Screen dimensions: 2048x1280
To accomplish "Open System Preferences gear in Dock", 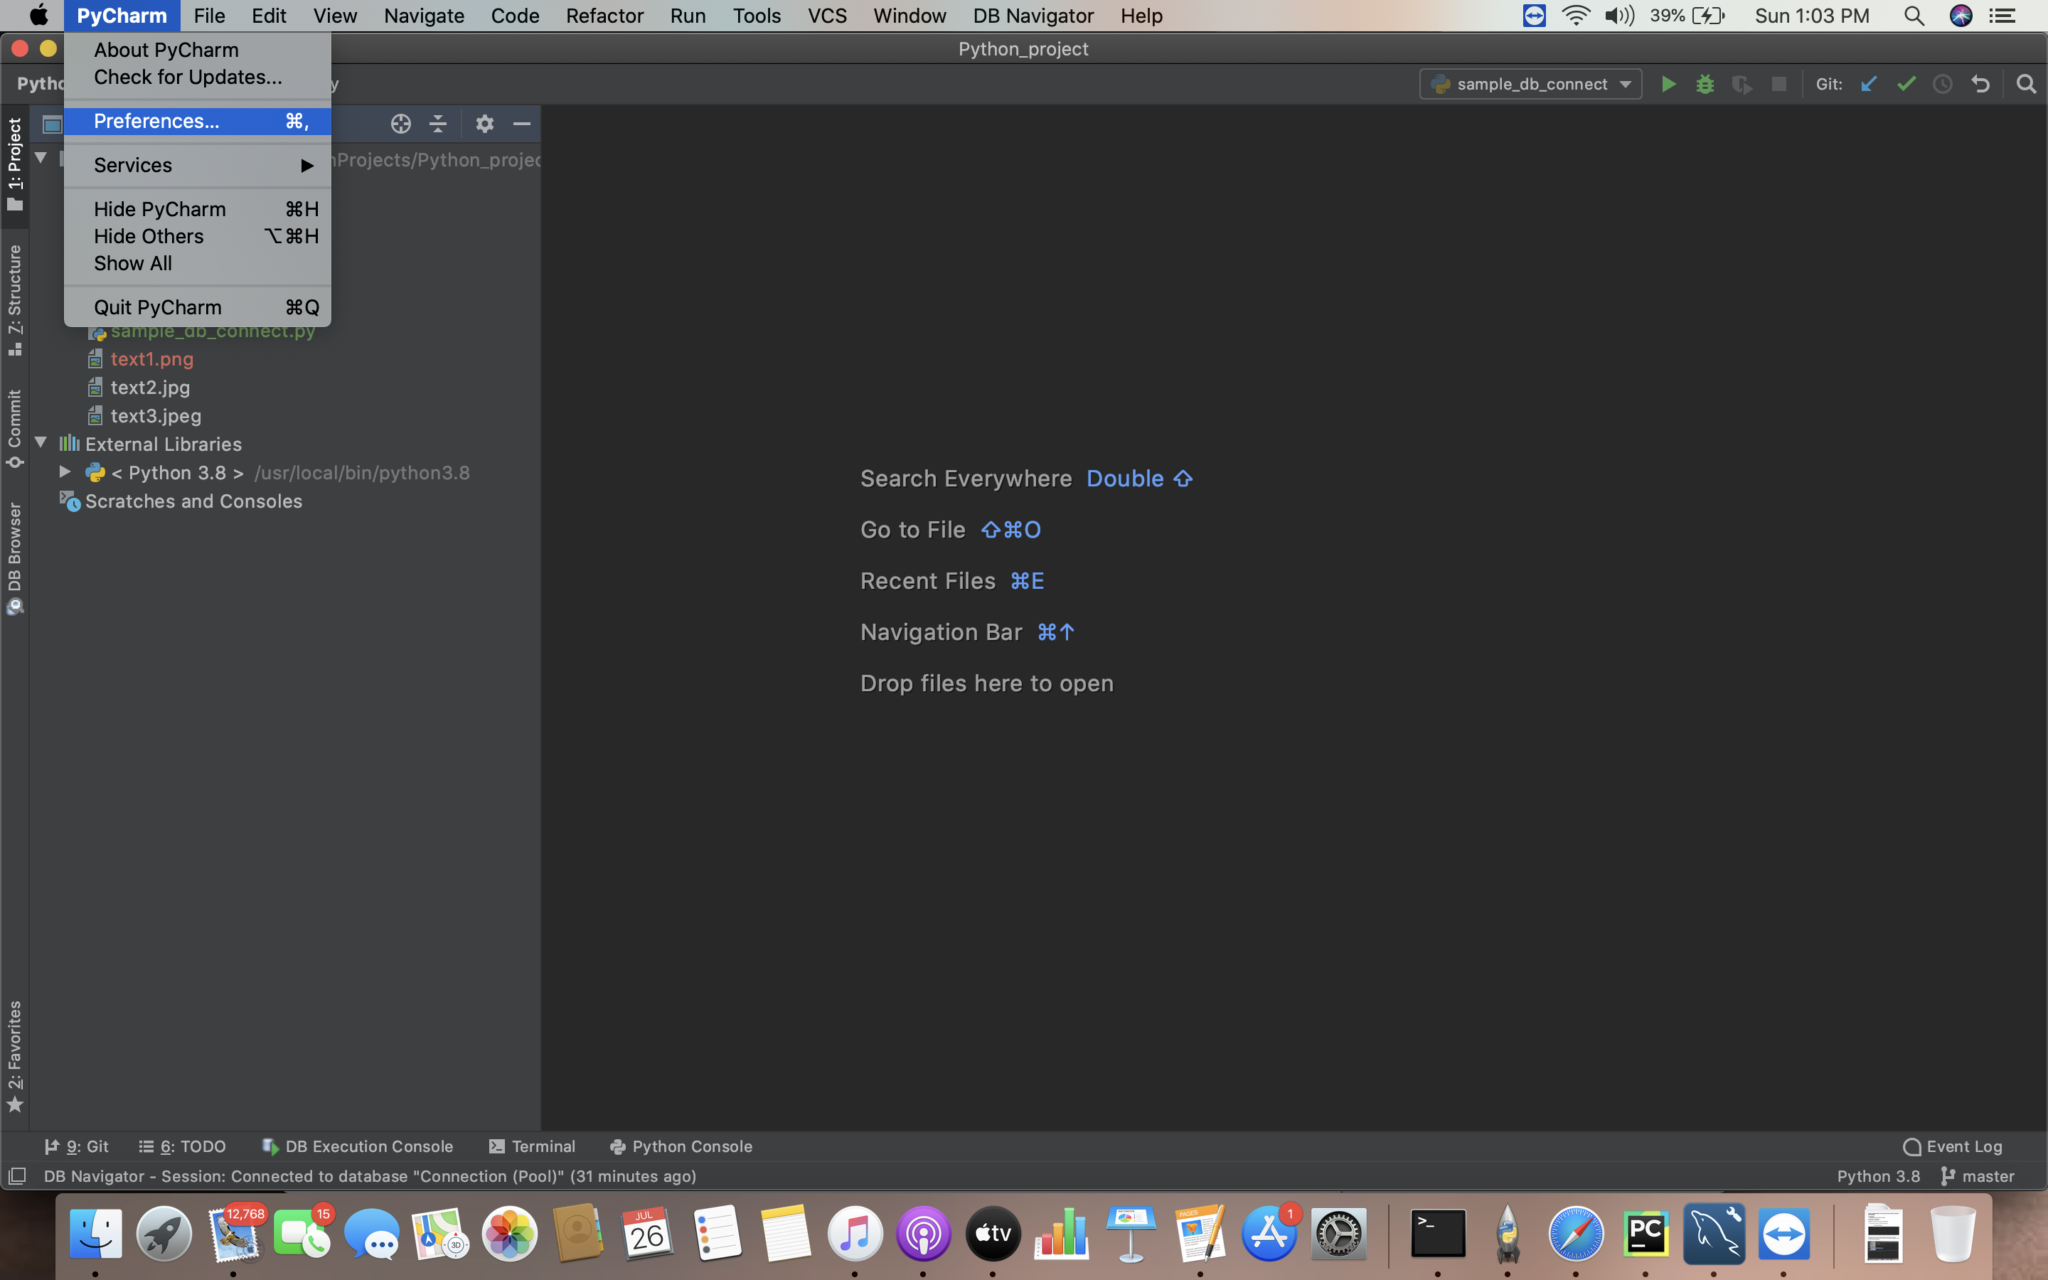I will pos(1338,1234).
